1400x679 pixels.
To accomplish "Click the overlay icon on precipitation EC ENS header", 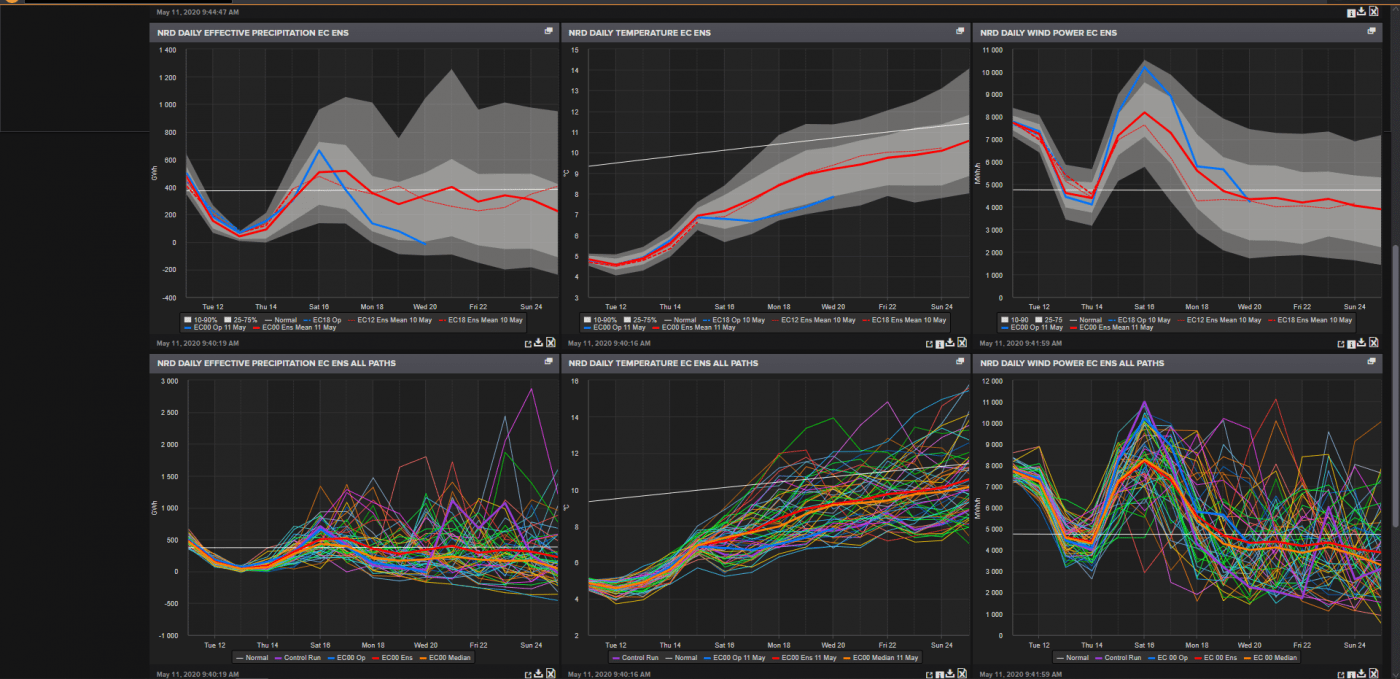I will (x=548, y=31).
